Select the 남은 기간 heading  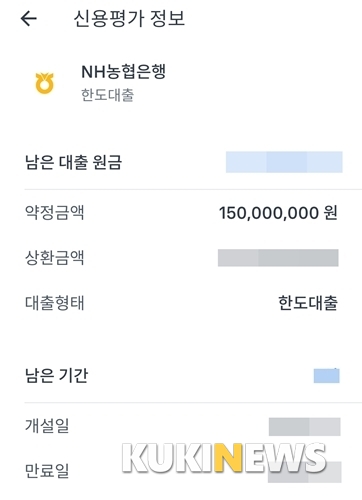pos(57,375)
